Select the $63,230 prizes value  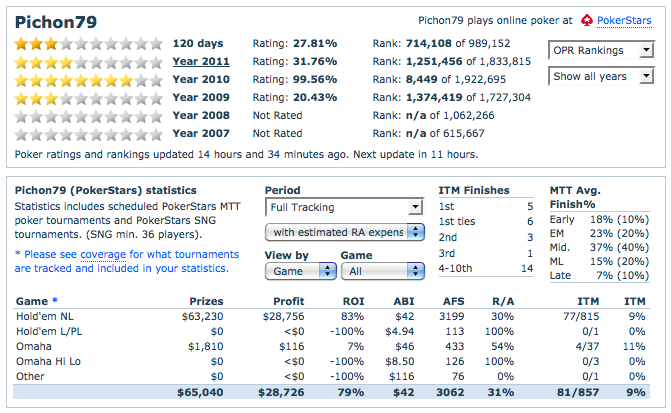coord(202,316)
